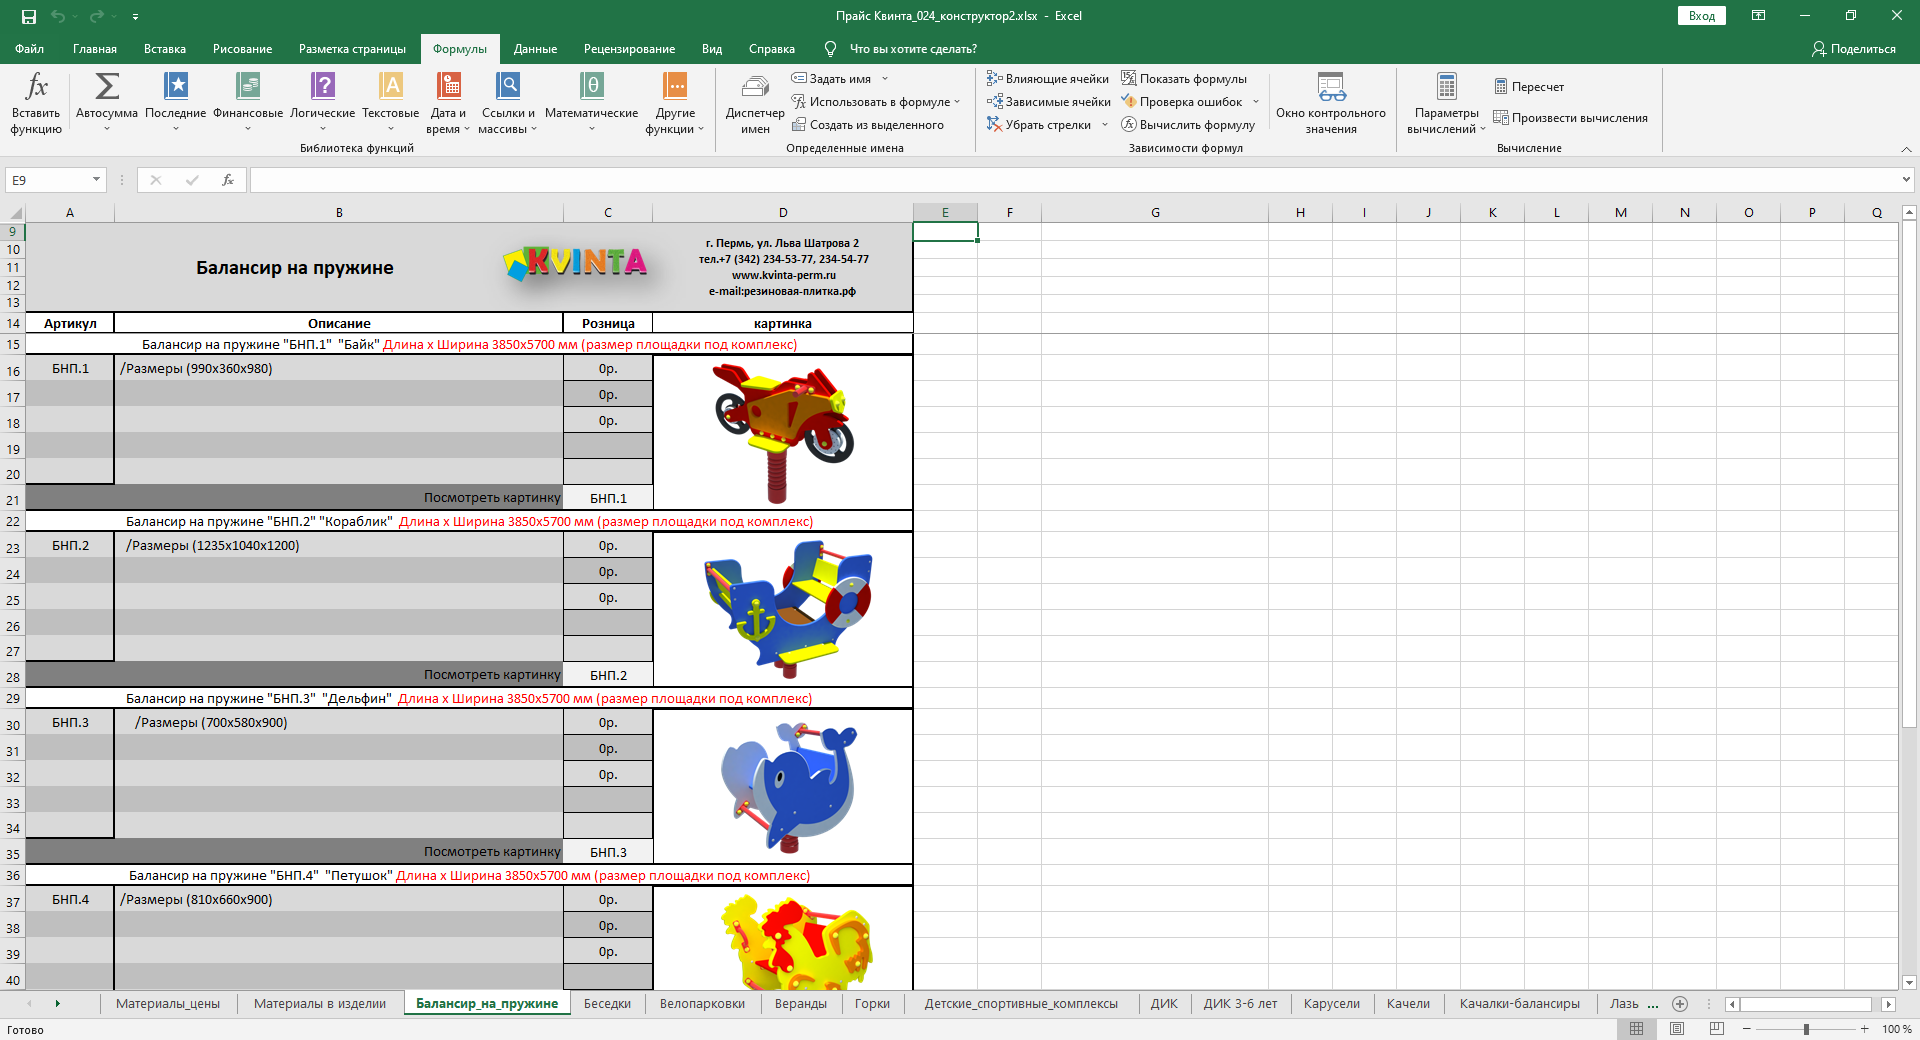The image size is (1920, 1040).
Task: Open Watch Window (Окно контрольного значения)
Action: pyautogui.click(x=1331, y=103)
